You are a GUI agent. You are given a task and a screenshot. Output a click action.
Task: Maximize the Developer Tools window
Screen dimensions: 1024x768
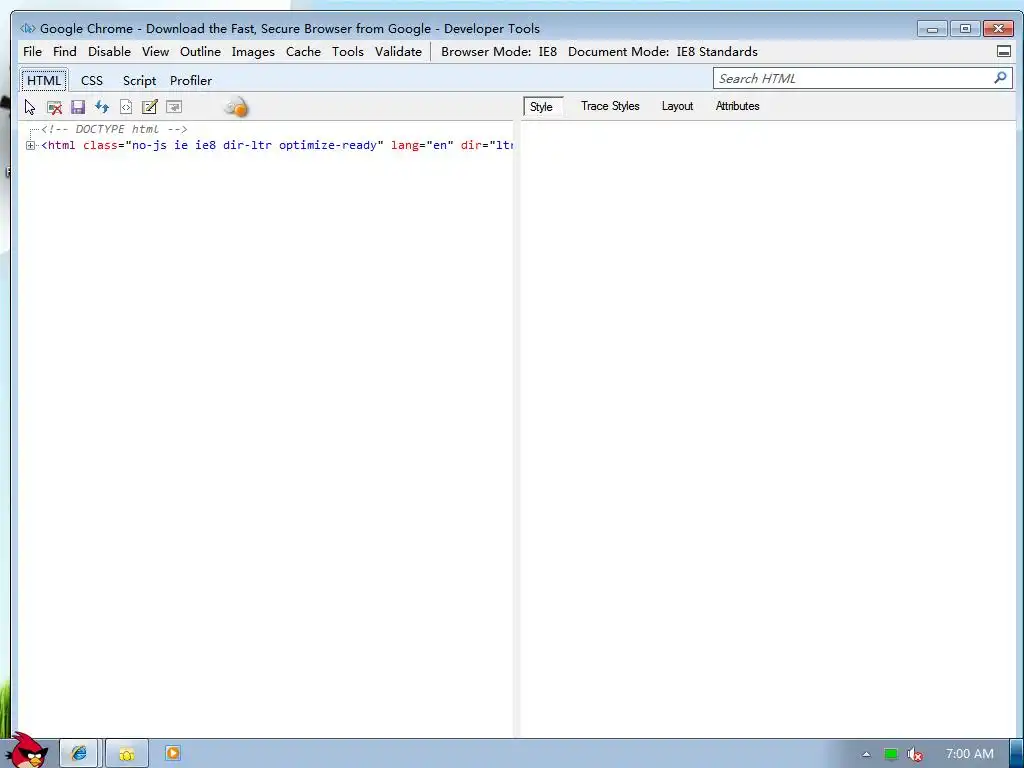(965, 29)
